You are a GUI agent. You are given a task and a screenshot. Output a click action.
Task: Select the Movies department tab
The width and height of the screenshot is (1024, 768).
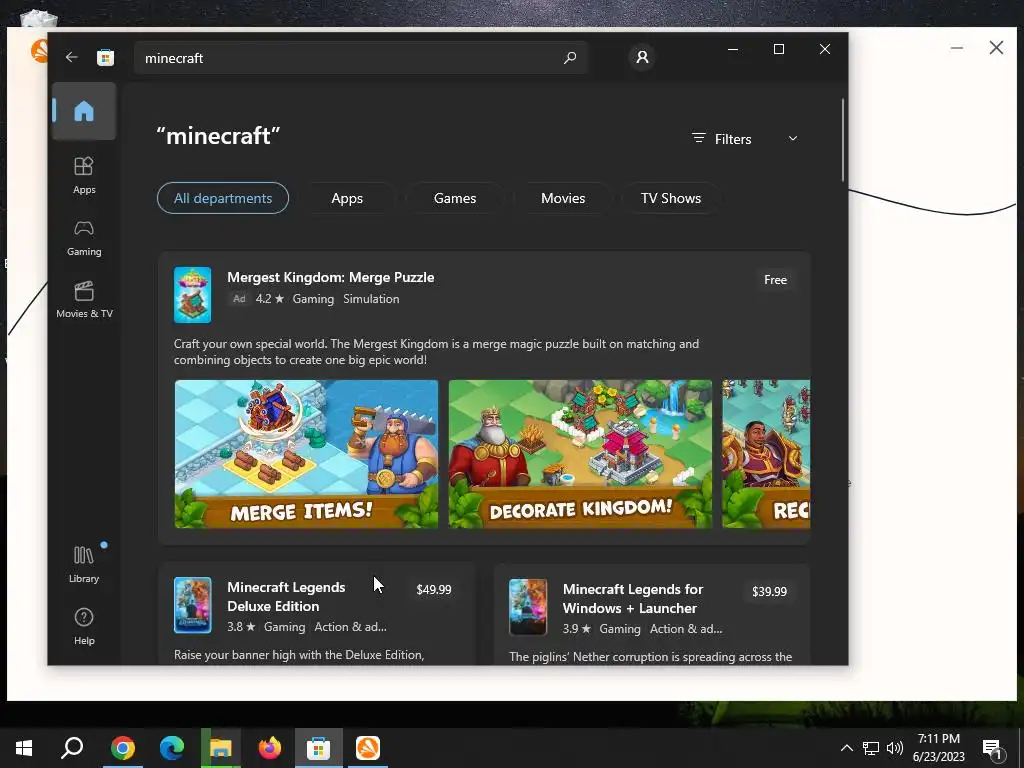(x=563, y=198)
